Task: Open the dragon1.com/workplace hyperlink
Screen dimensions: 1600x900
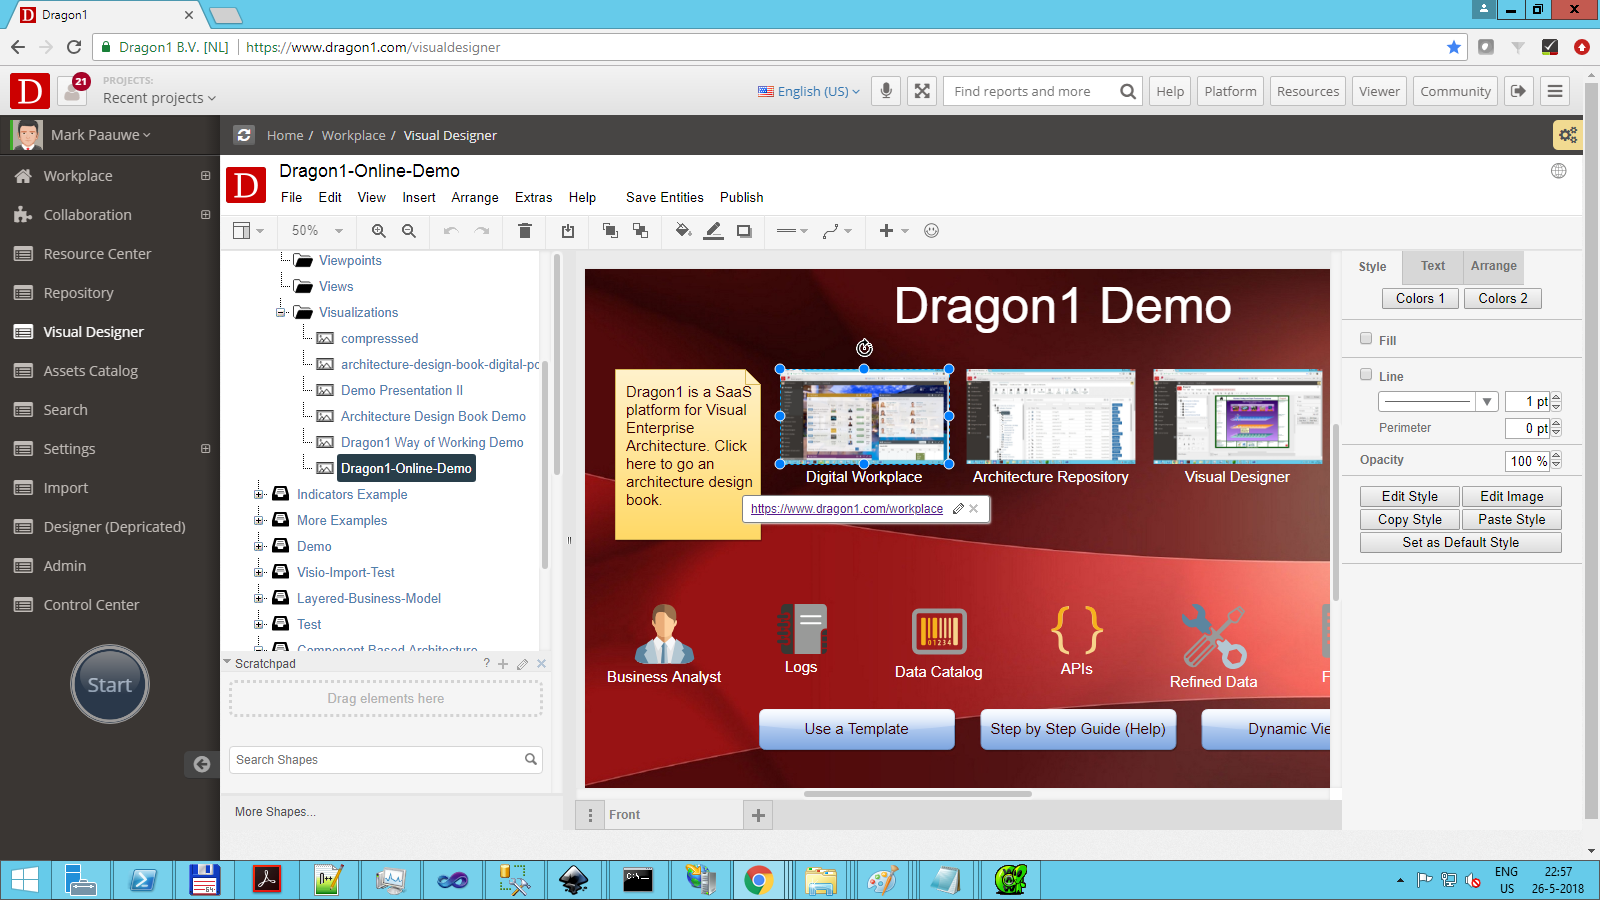Action: point(846,509)
